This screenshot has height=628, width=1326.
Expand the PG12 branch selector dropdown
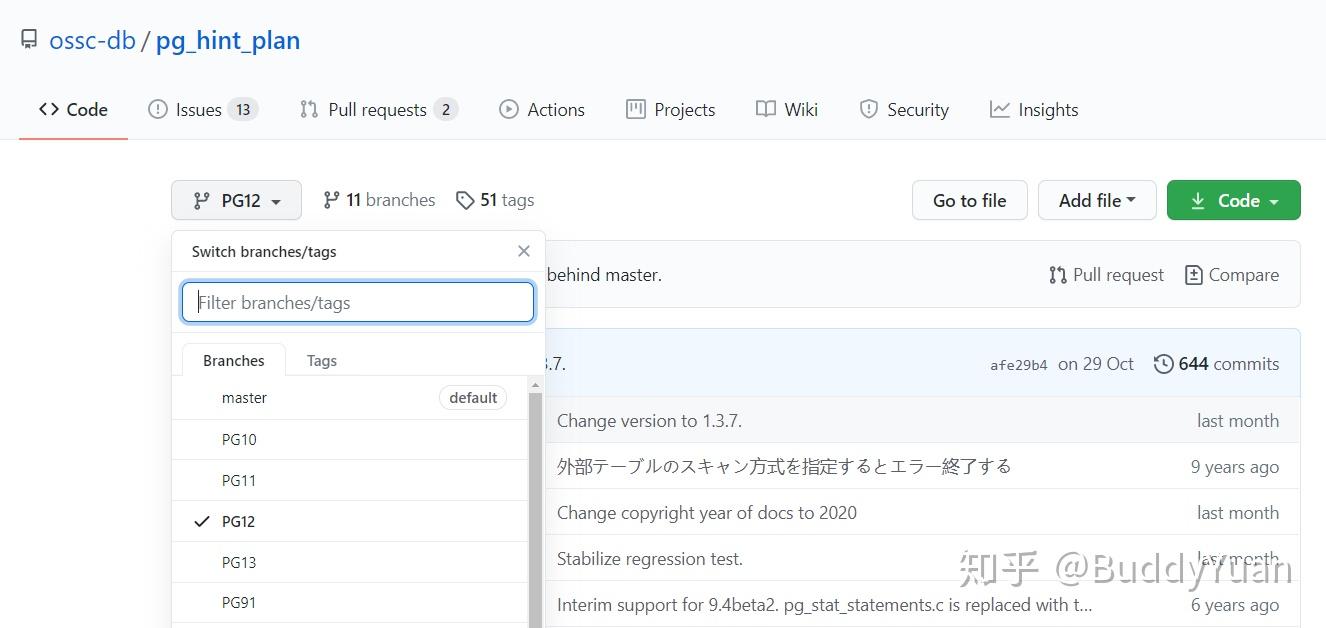pos(236,200)
